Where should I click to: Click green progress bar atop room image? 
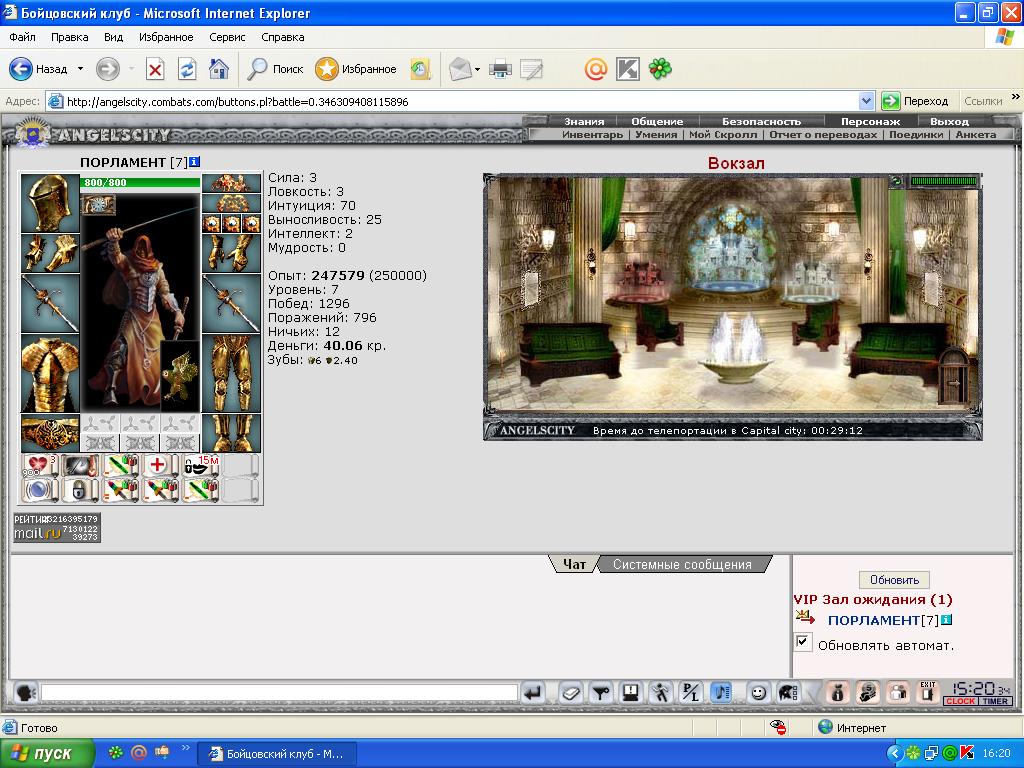pyautogui.click(x=944, y=181)
